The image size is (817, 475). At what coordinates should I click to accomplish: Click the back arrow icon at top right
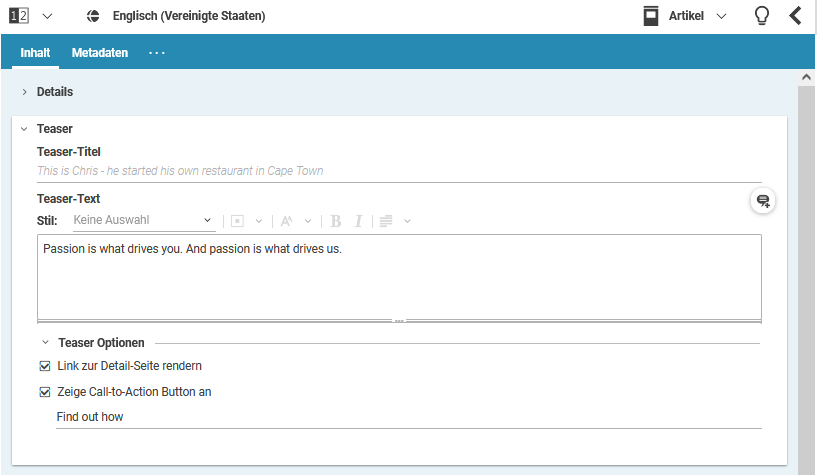796,16
